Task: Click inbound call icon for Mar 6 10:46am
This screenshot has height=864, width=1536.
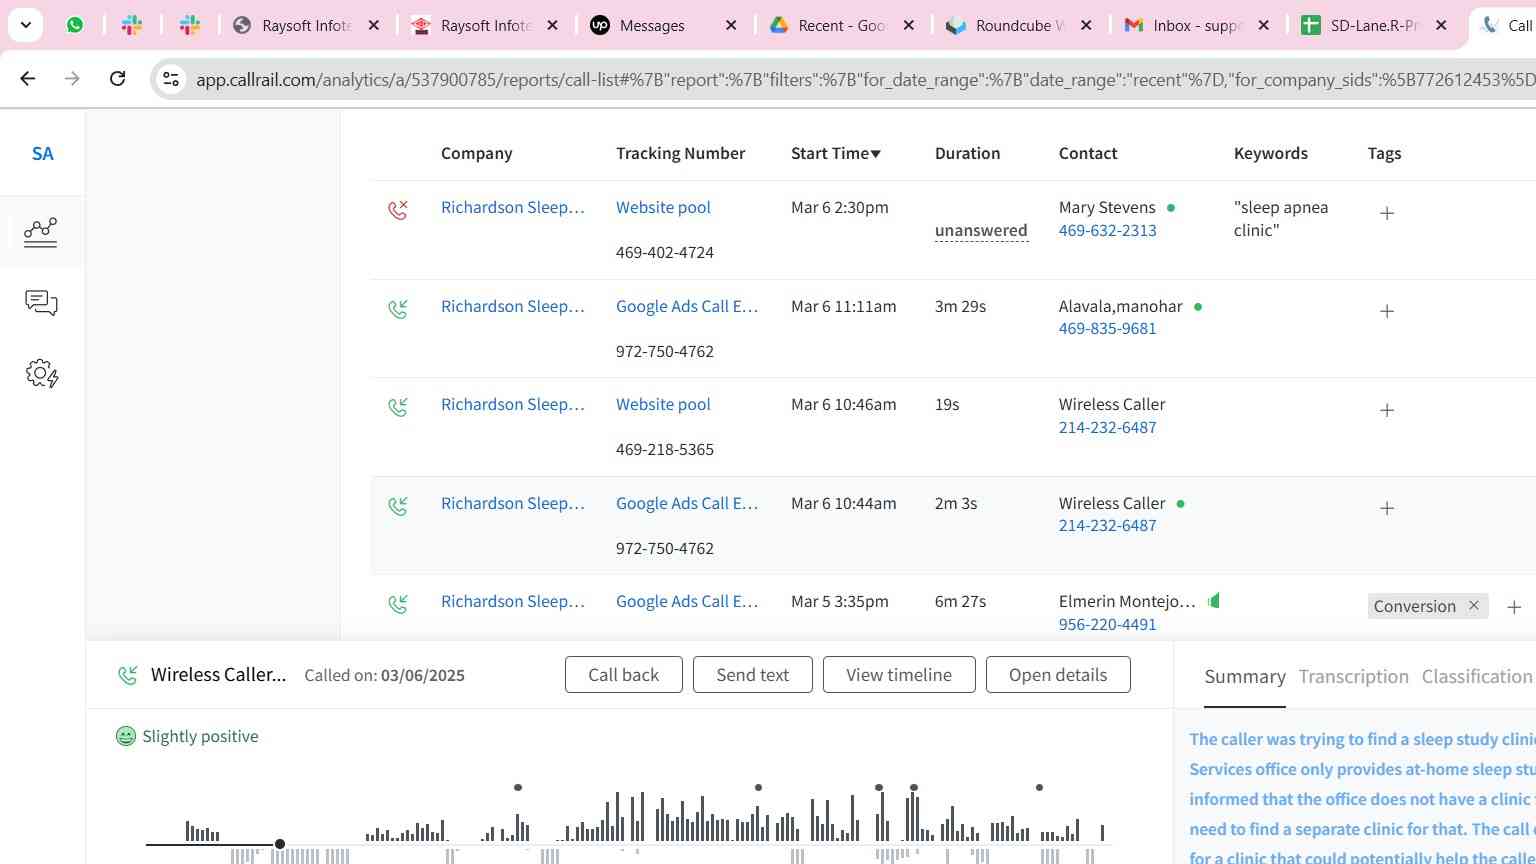Action: (398, 407)
